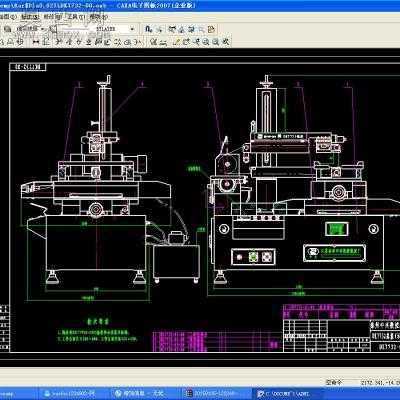The width and height of the screenshot is (400, 400).
Task: Switch to the C:\DOCUME~1 taskbar window
Action: pyautogui.click(x=287, y=394)
